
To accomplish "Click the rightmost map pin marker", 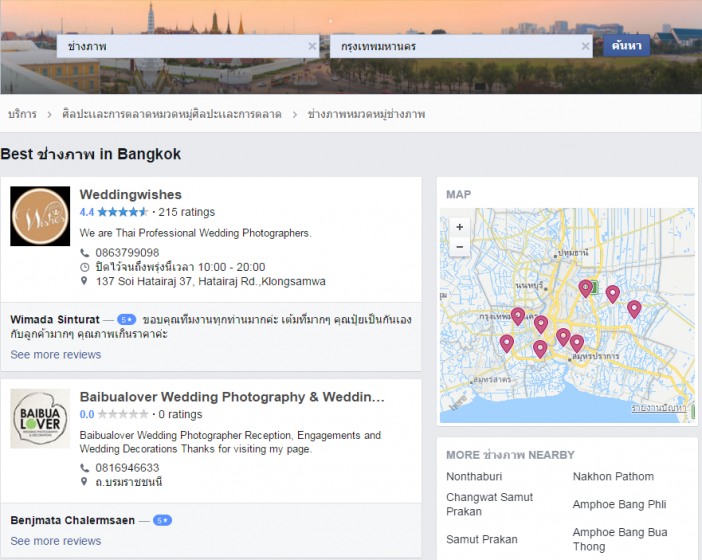I will coord(634,308).
